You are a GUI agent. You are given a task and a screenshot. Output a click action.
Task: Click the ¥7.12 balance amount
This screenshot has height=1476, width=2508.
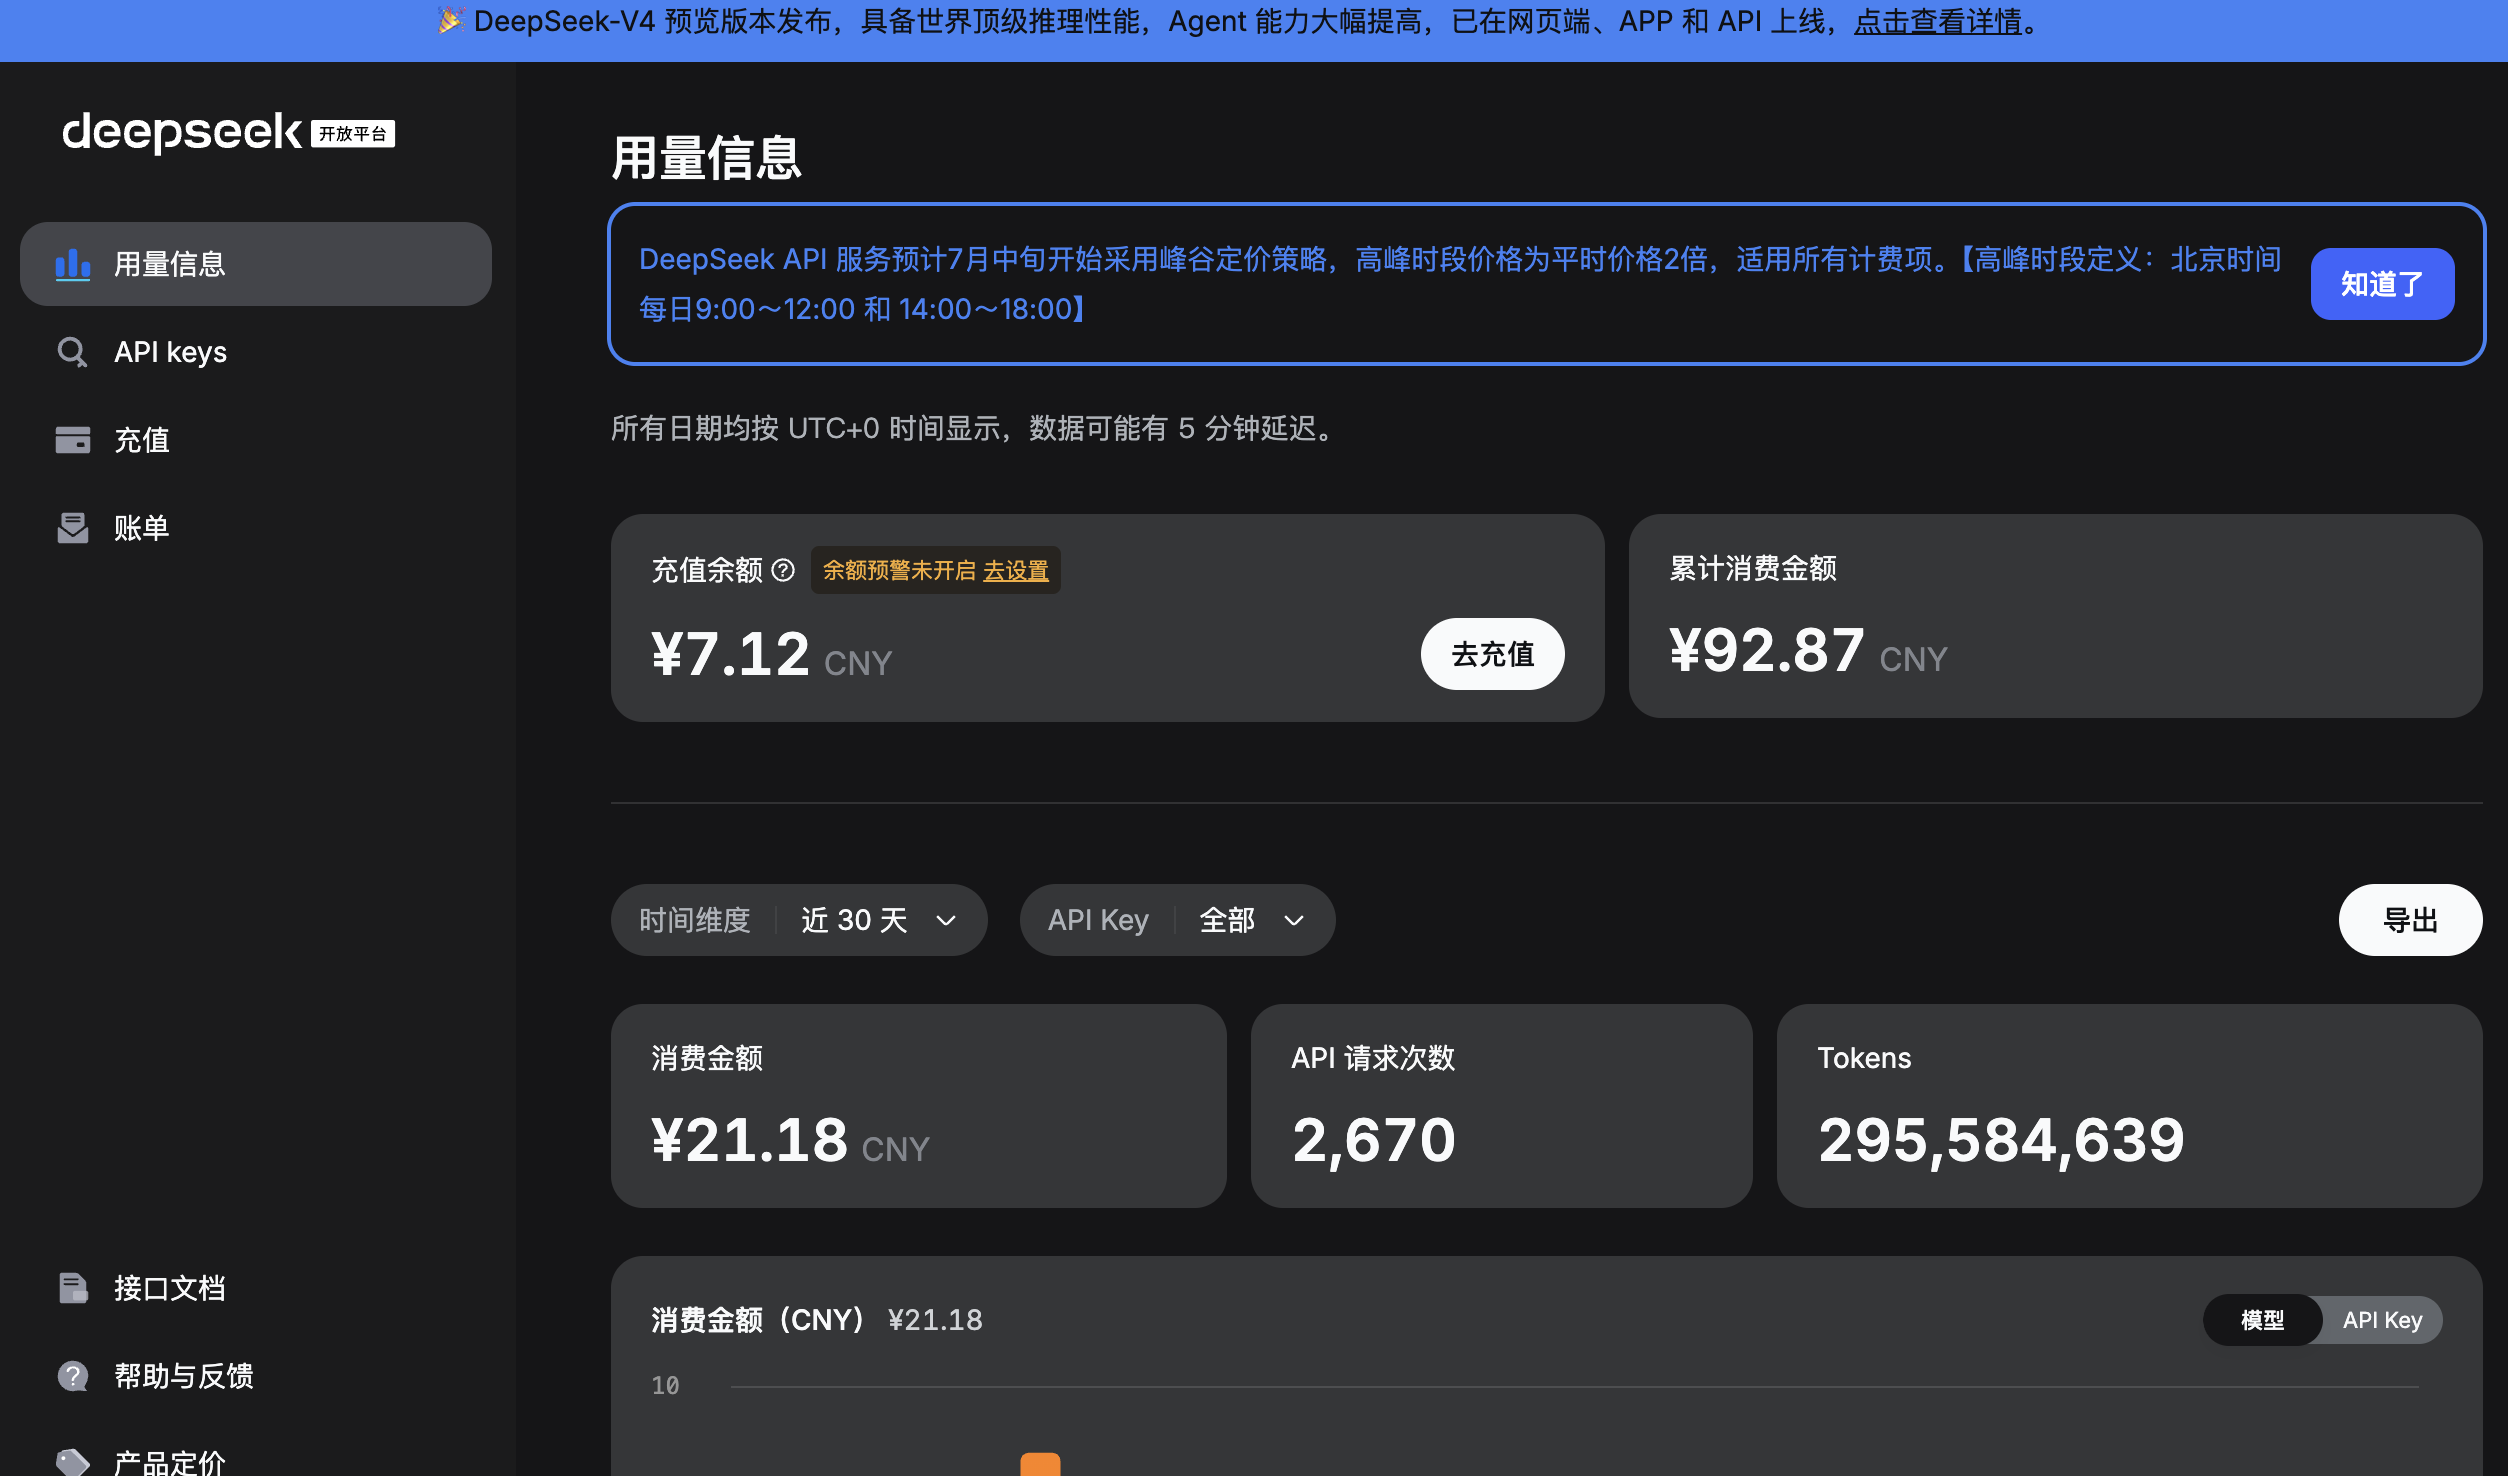click(x=731, y=655)
